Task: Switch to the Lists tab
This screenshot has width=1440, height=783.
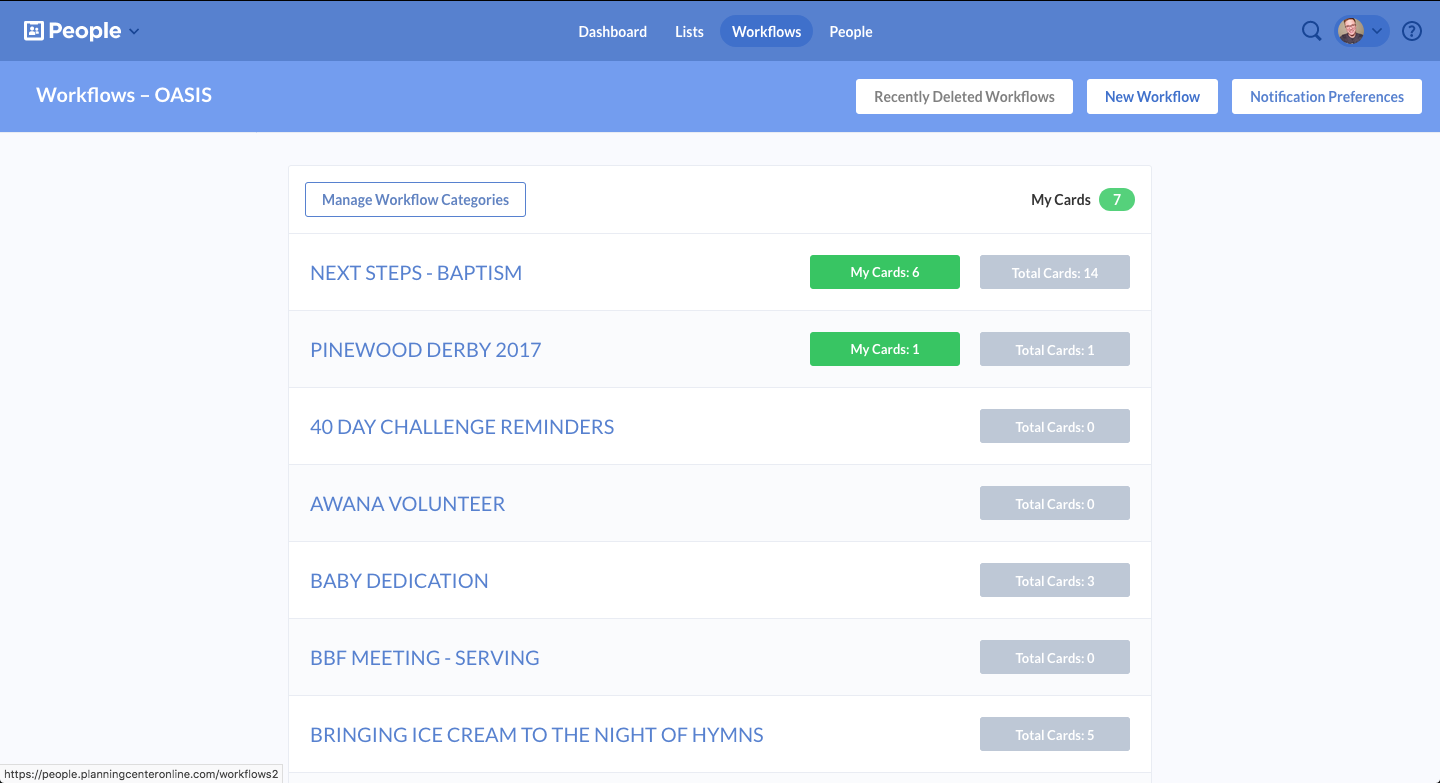Action: tap(689, 32)
